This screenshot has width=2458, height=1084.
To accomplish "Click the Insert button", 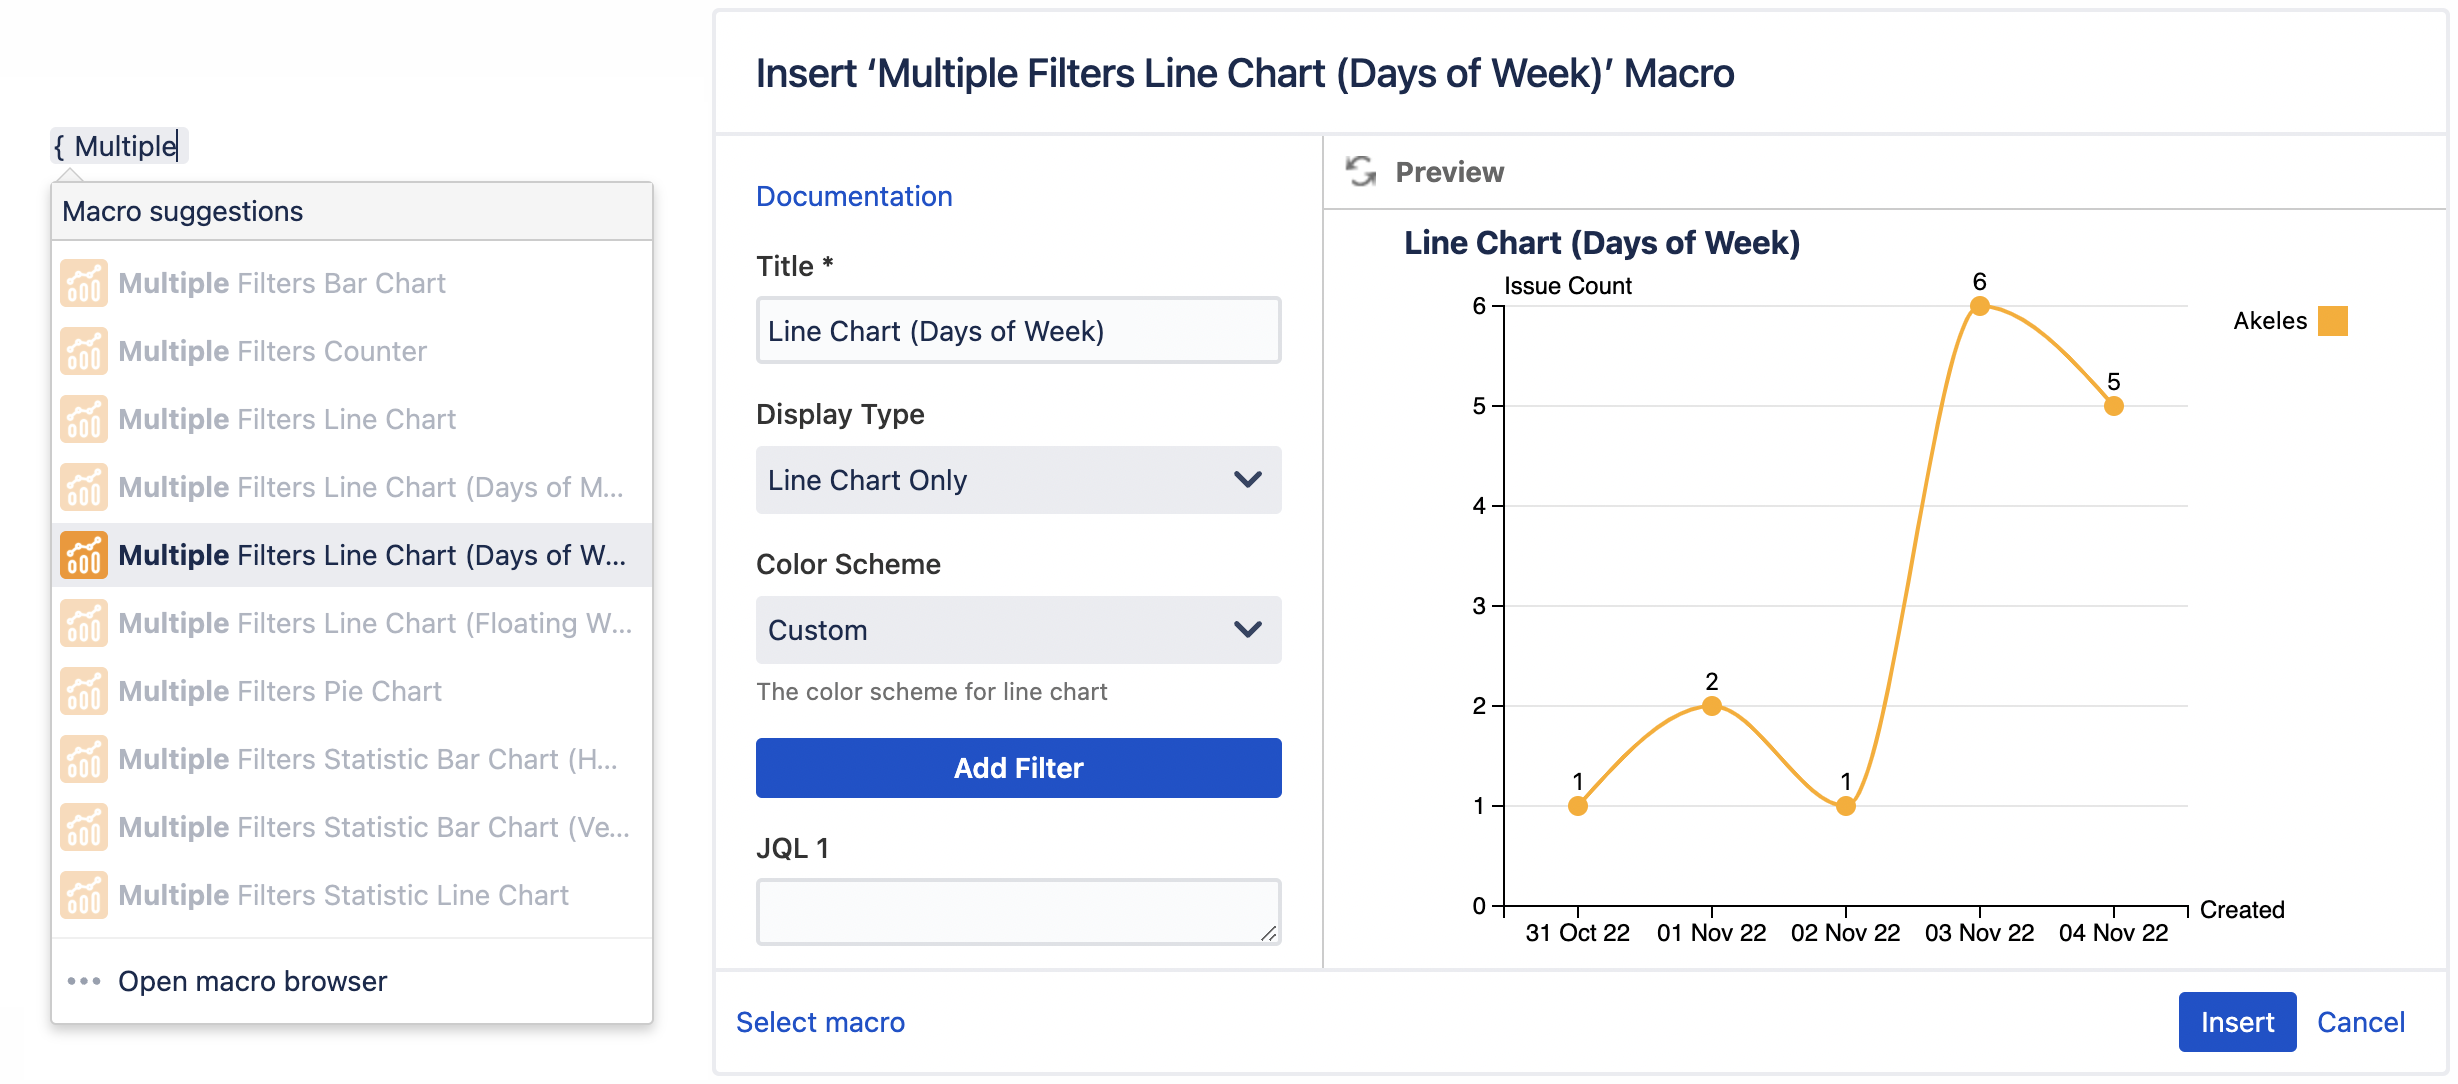I will tap(2237, 1022).
